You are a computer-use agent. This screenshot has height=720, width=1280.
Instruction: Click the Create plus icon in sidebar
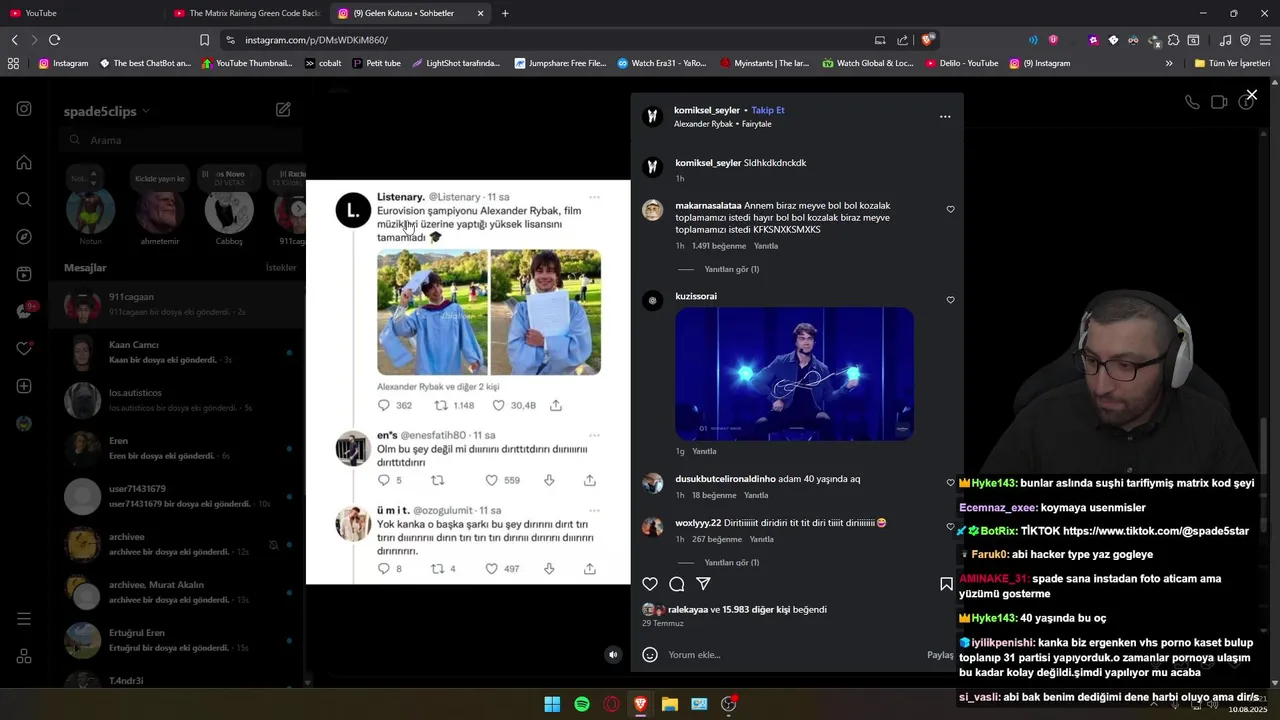(24, 386)
